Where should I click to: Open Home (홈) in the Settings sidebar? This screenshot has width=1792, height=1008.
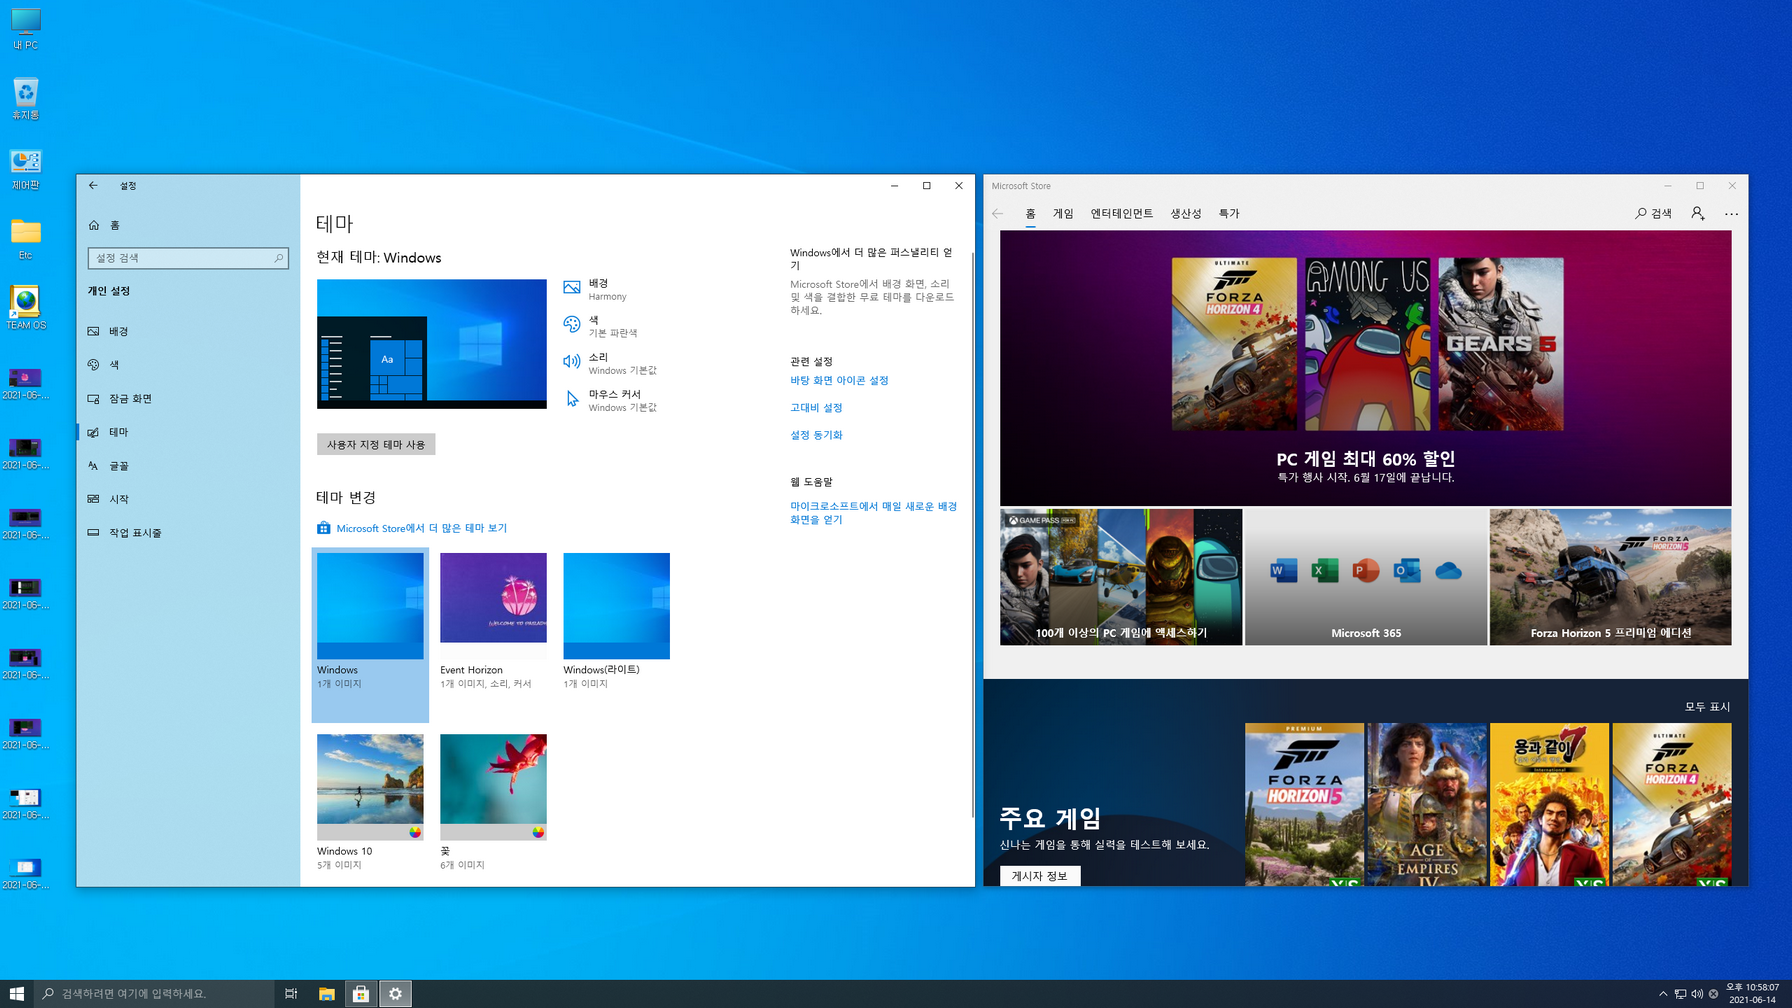[188, 225]
